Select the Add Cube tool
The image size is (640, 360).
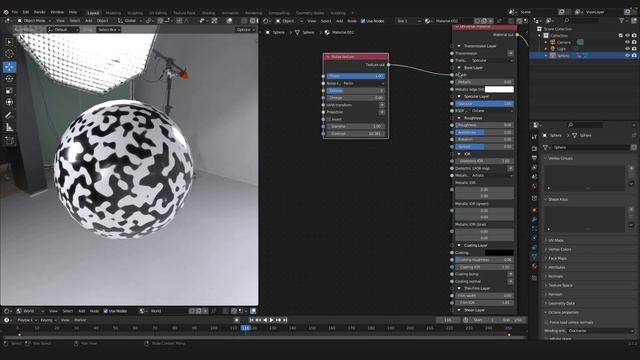[x=9, y=141]
